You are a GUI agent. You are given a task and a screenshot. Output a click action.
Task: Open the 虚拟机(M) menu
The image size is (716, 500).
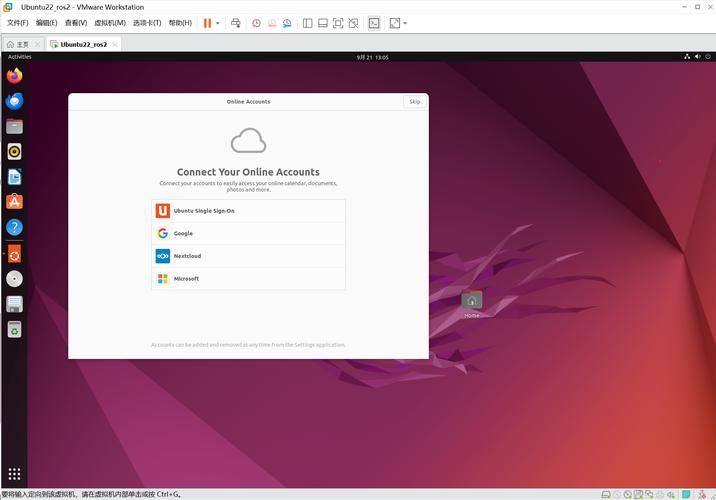(x=110, y=23)
